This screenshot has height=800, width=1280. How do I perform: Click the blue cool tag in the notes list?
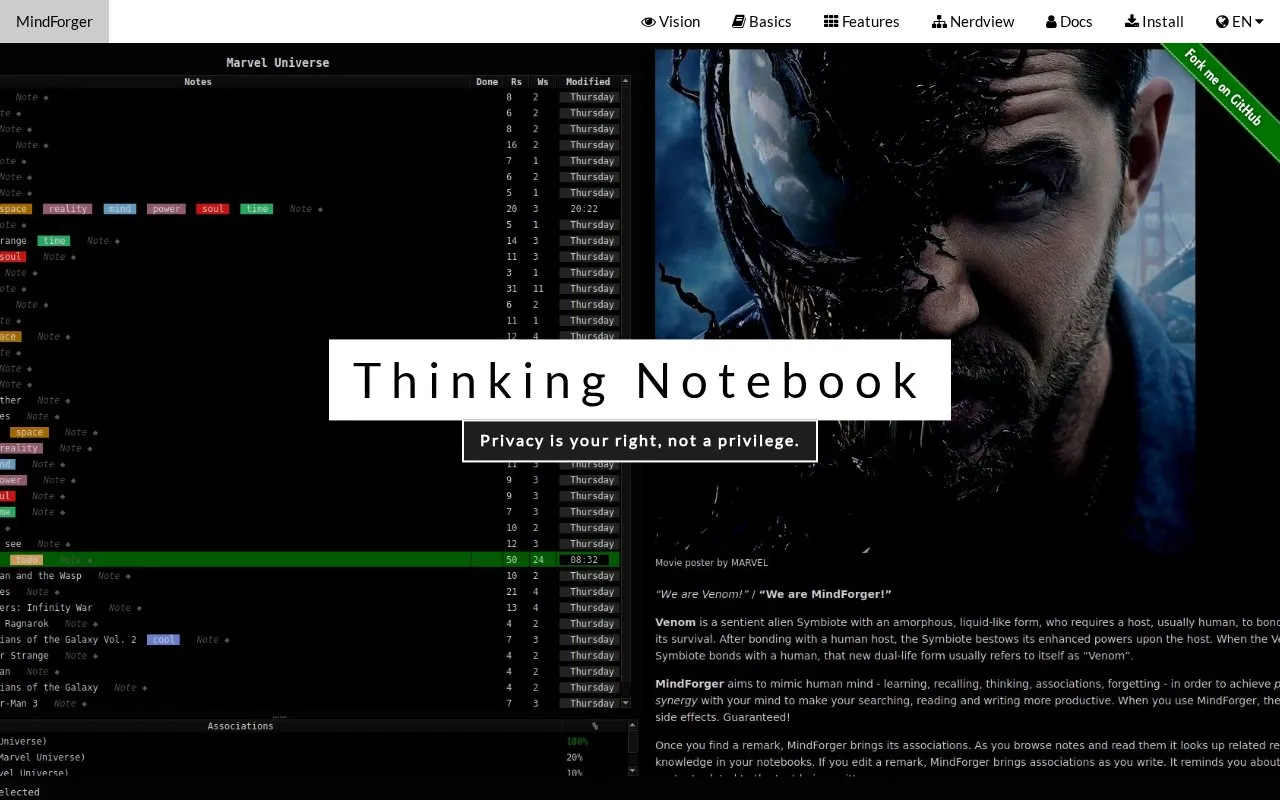[163, 640]
